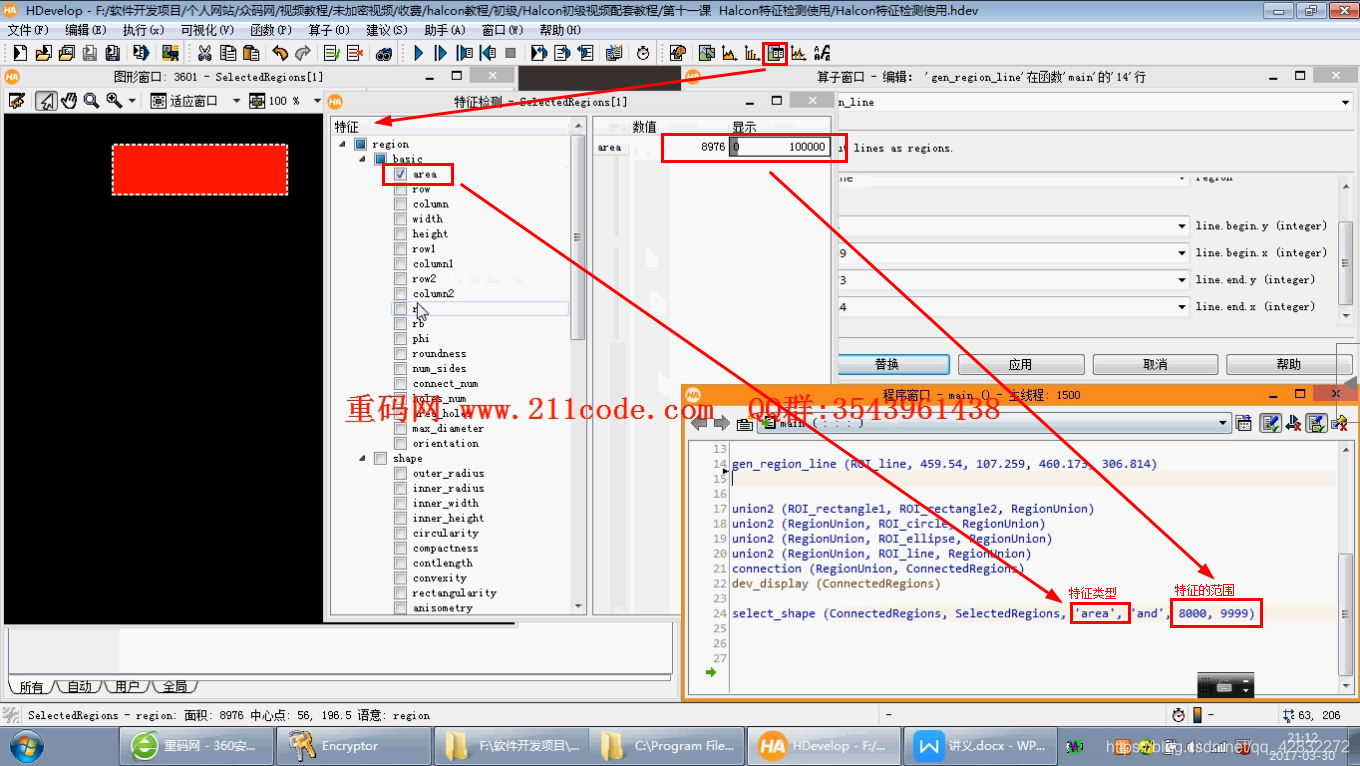Open the OCR training assistant icon
Screen dimensions: 1360x766
pyautogui.click(x=822, y=53)
